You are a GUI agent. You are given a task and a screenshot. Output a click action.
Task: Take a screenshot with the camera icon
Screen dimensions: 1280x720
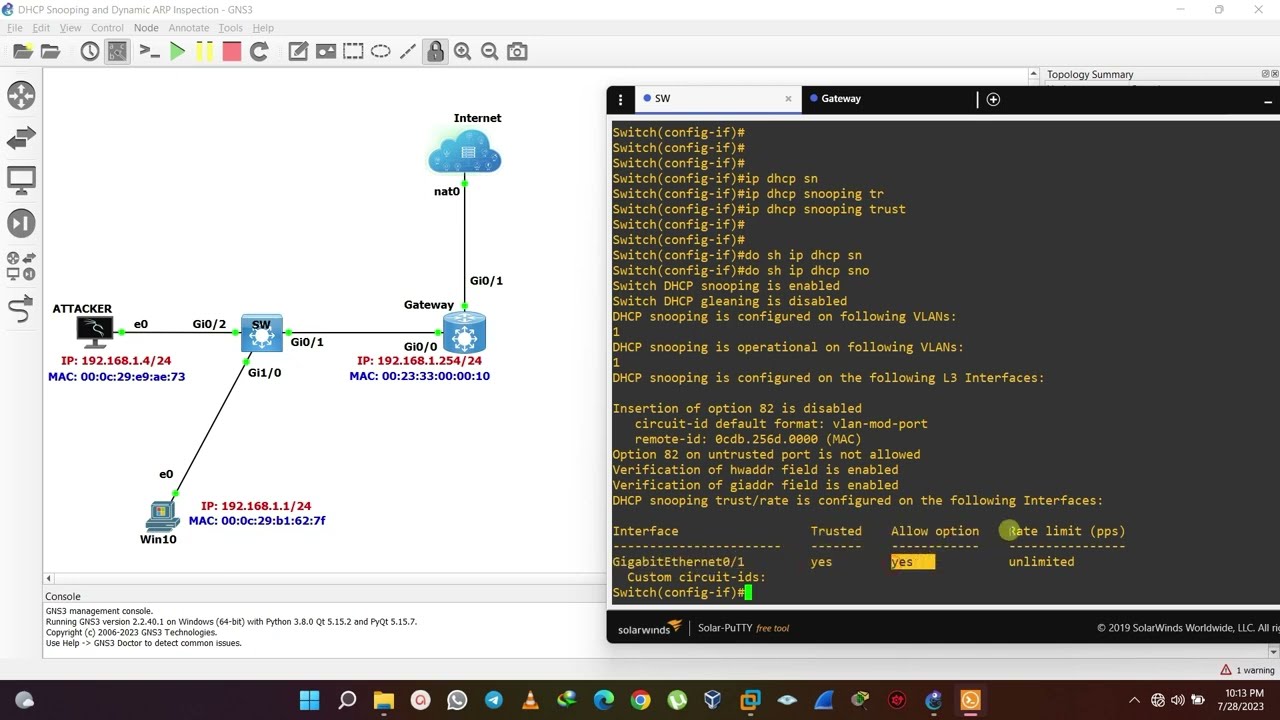517,51
